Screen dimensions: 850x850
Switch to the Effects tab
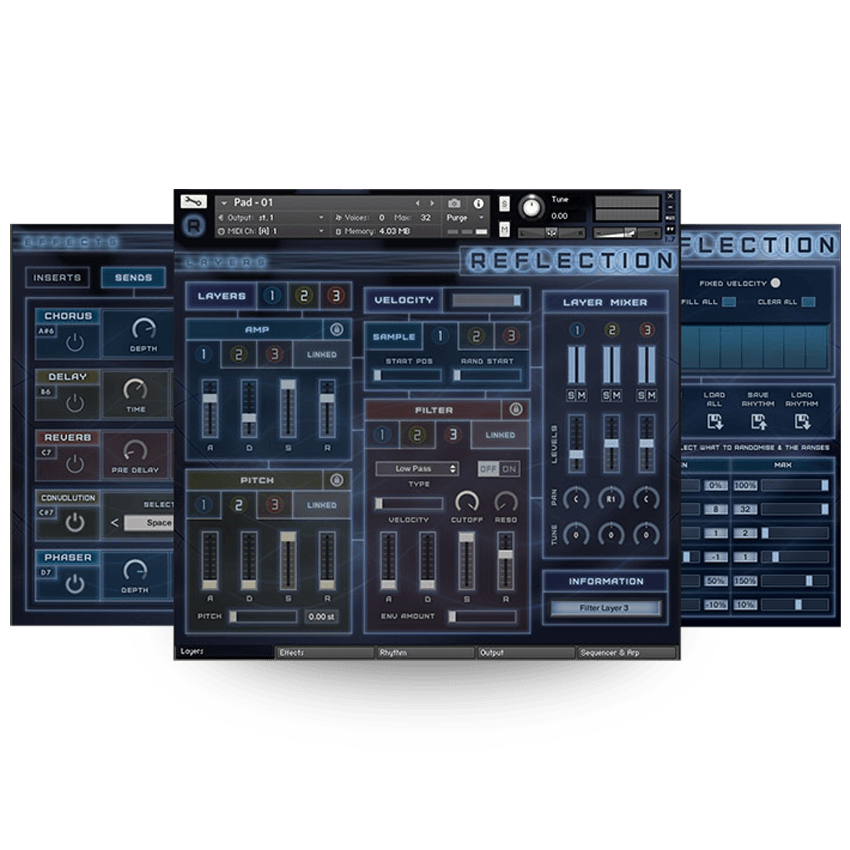pyautogui.click(x=324, y=653)
